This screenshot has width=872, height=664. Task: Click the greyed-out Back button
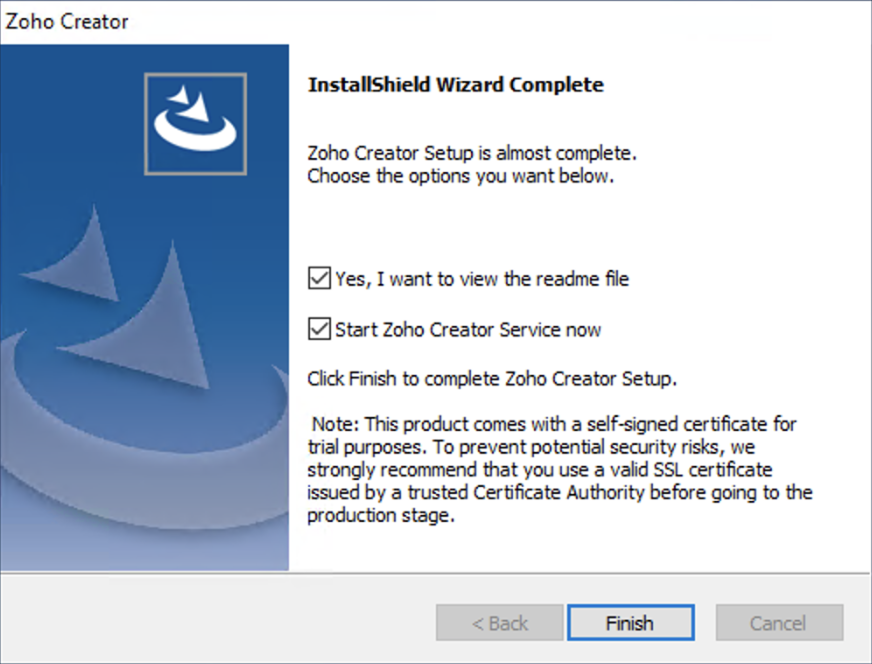tap(499, 623)
